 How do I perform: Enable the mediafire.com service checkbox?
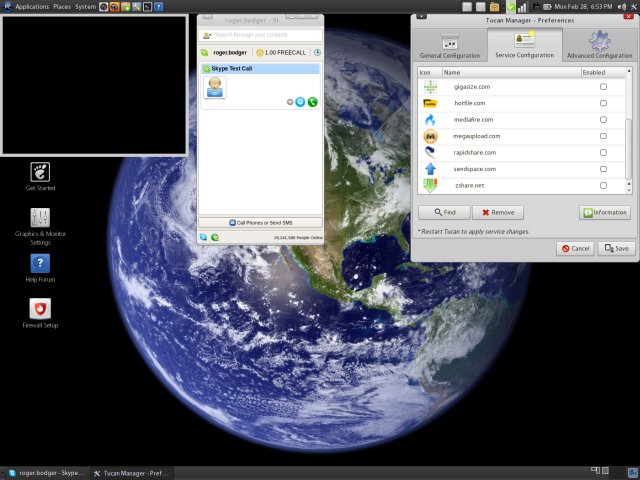coord(603,120)
